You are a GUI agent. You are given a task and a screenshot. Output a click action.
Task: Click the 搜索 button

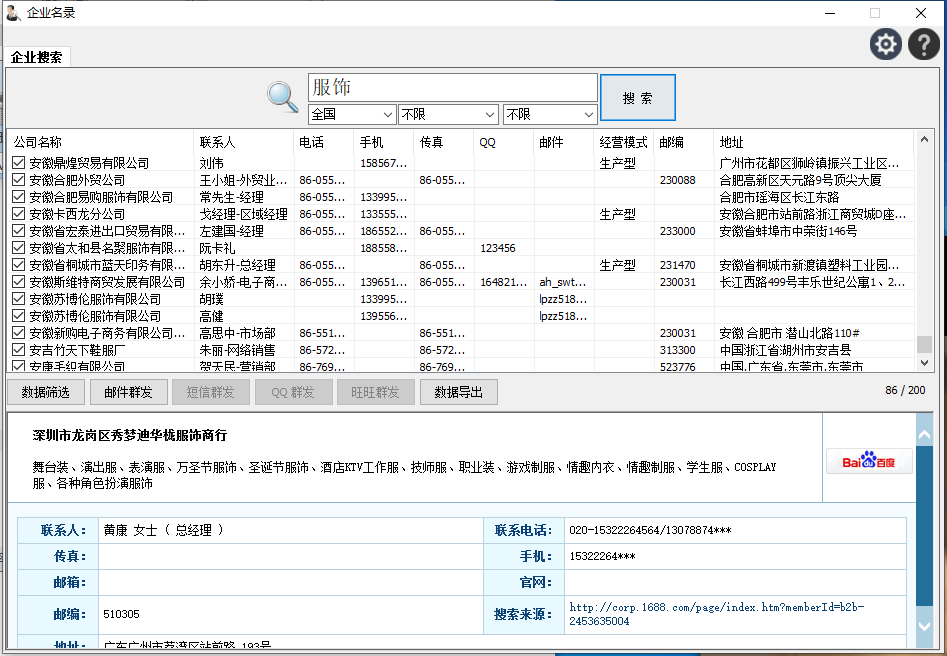pyautogui.click(x=638, y=98)
